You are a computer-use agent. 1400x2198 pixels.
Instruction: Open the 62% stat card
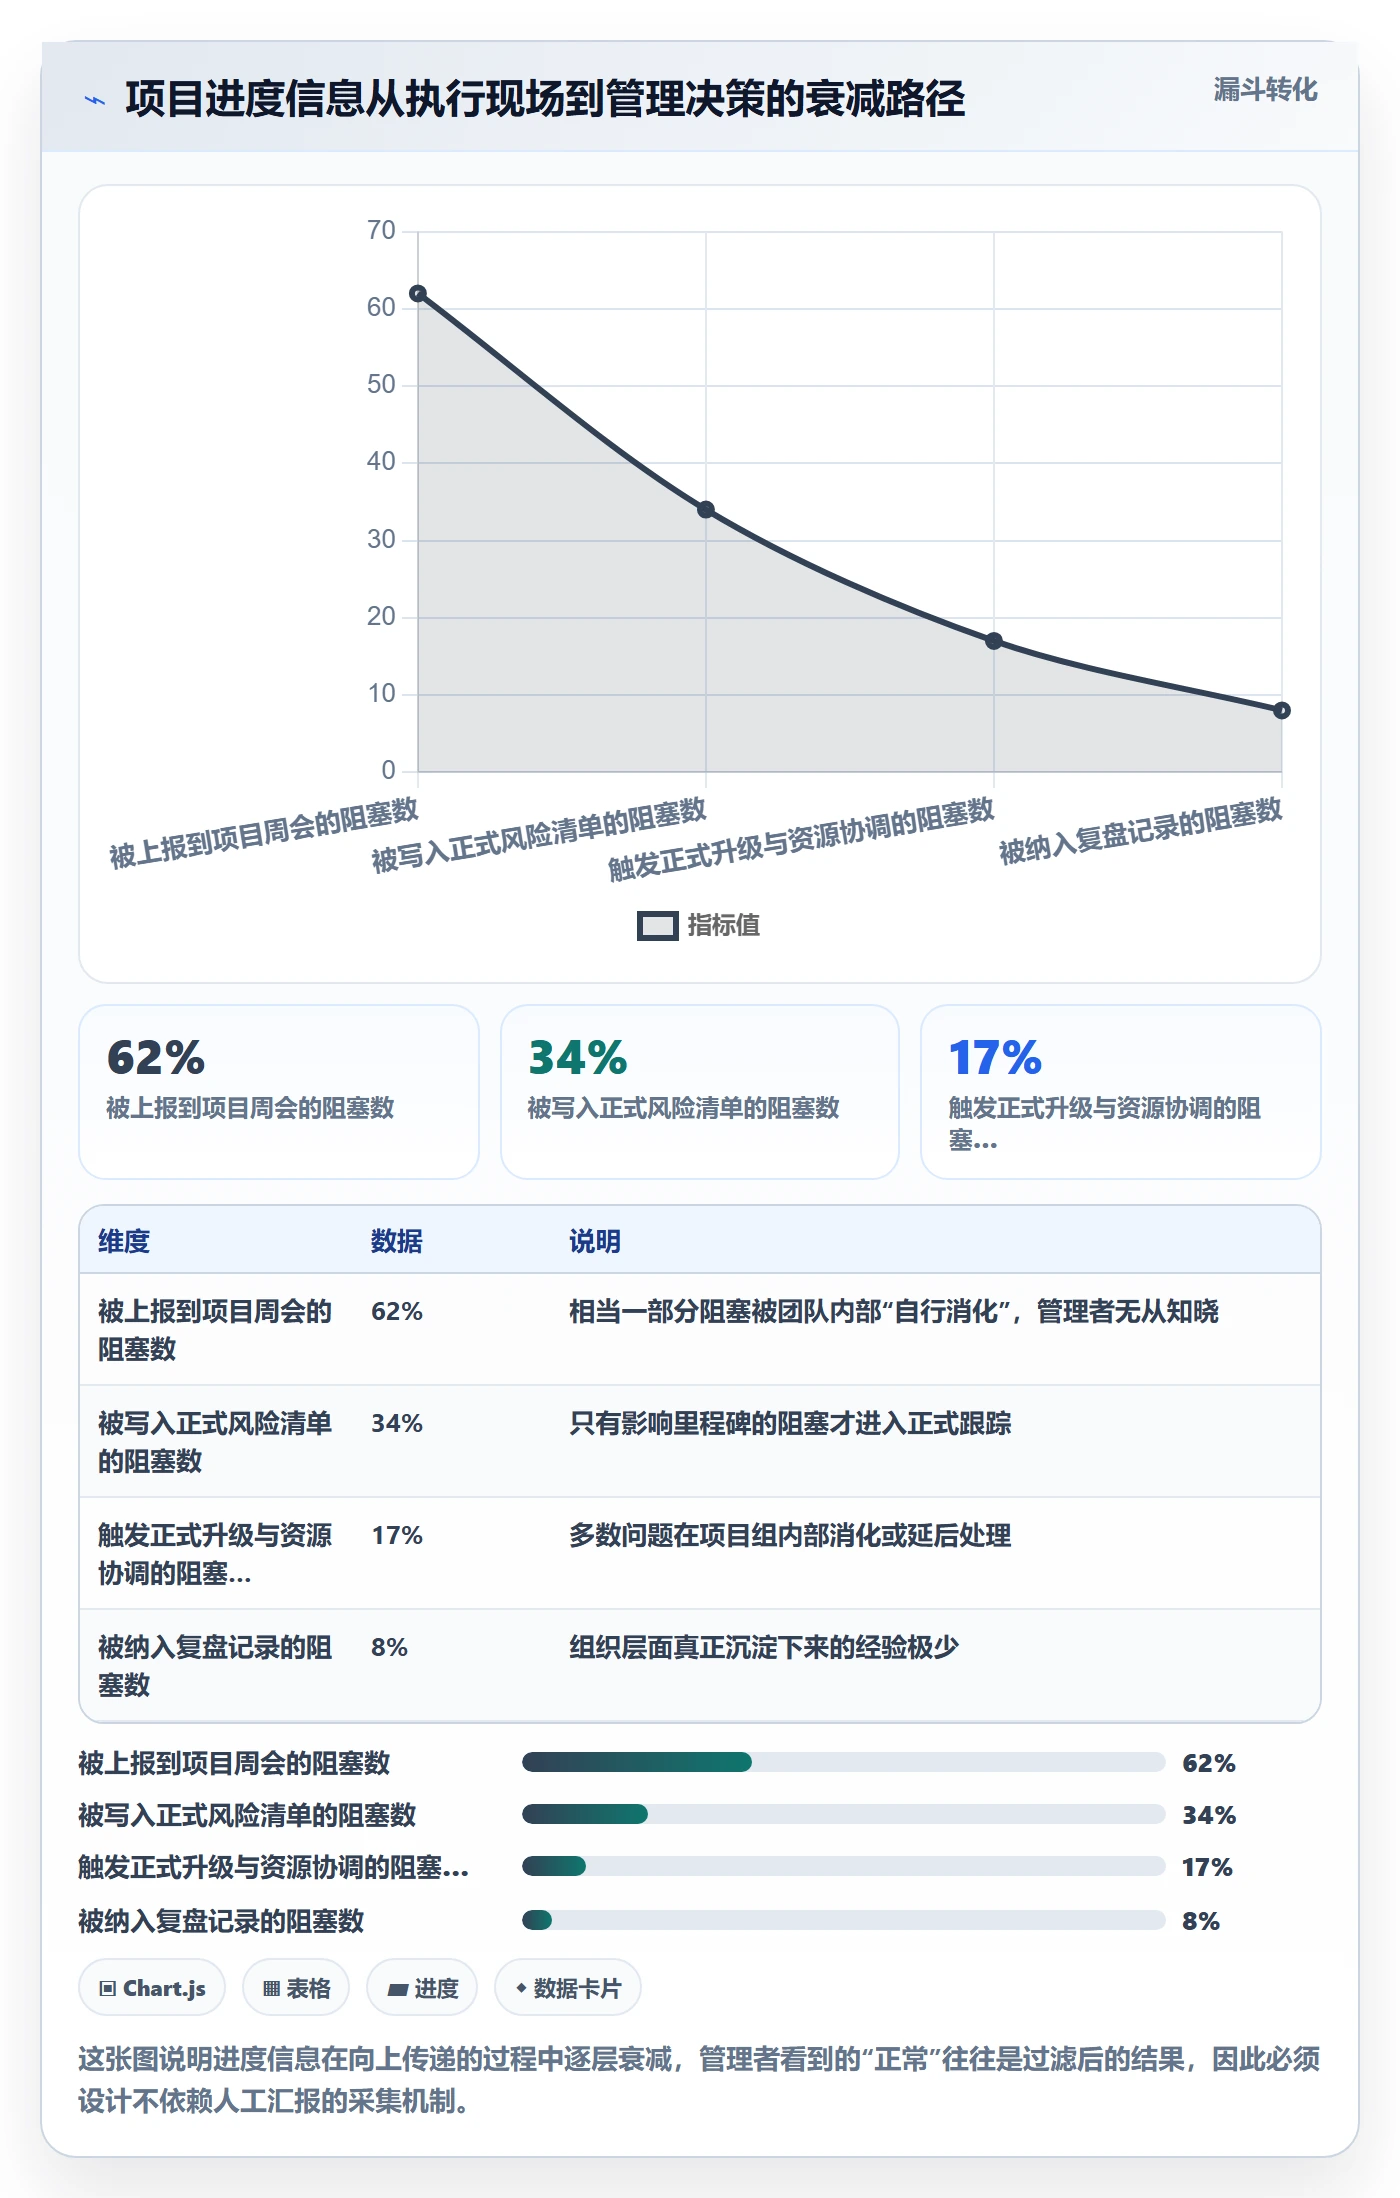click(279, 1092)
